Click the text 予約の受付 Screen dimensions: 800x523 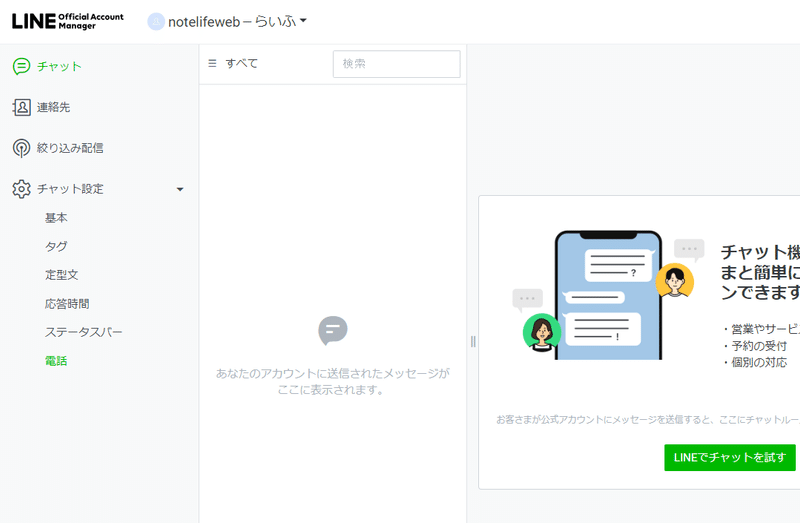click(x=759, y=346)
